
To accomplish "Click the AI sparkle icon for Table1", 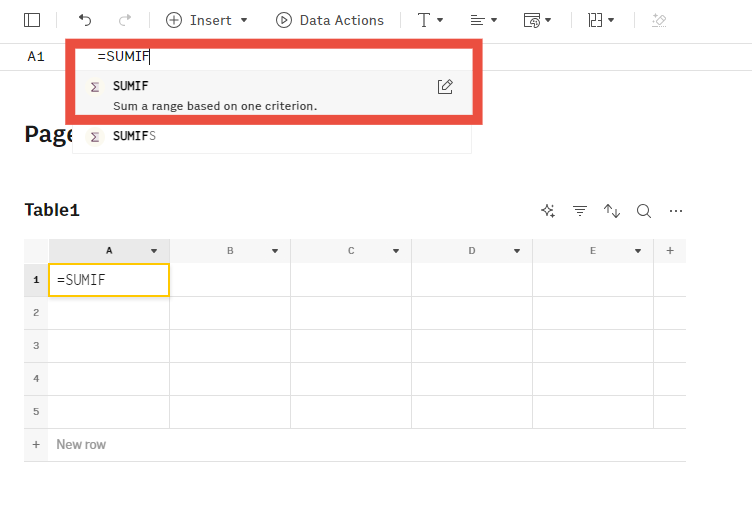I will pos(548,211).
